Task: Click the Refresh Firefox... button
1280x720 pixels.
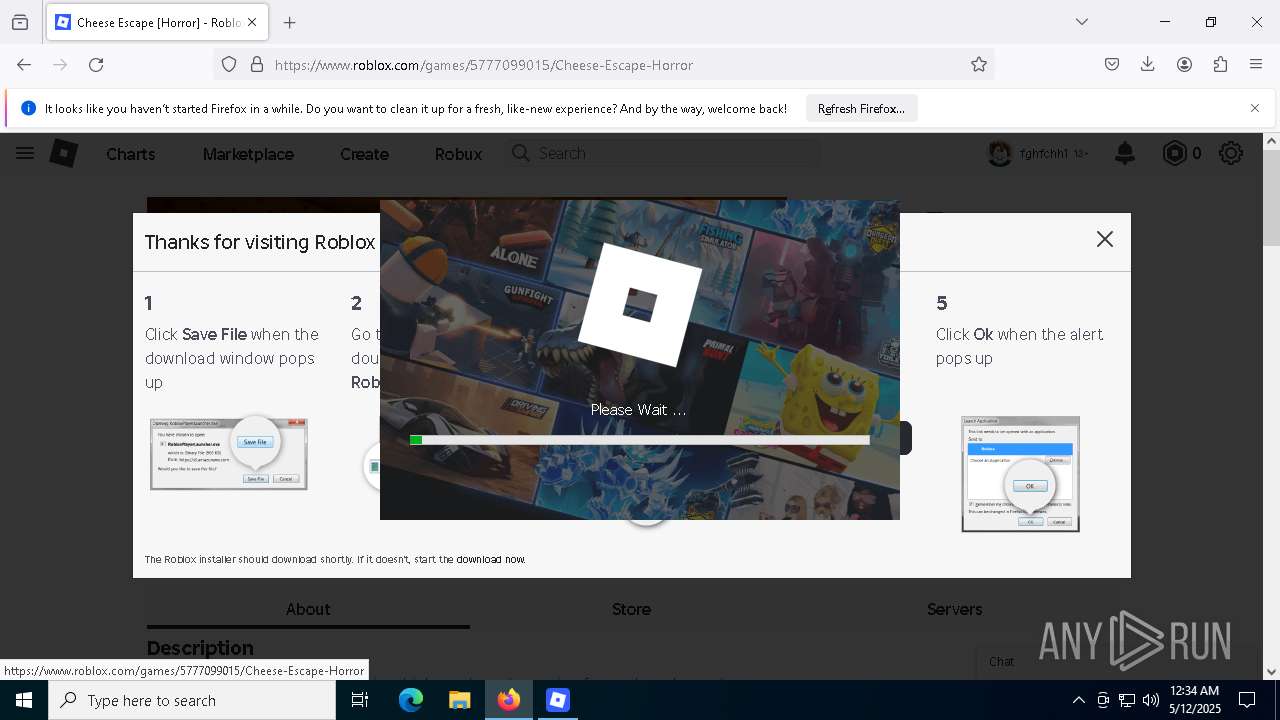Action: (x=861, y=108)
